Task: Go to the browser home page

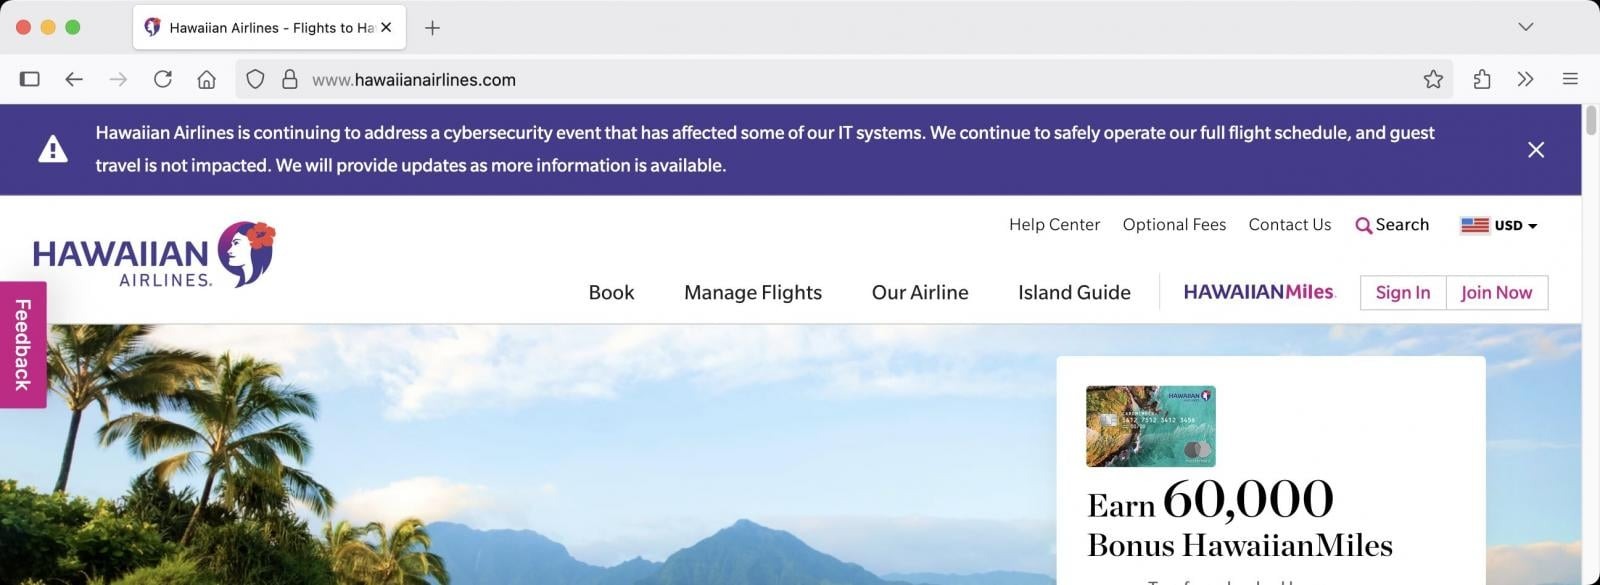Action: pyautogui.click(x=206, y=80)
